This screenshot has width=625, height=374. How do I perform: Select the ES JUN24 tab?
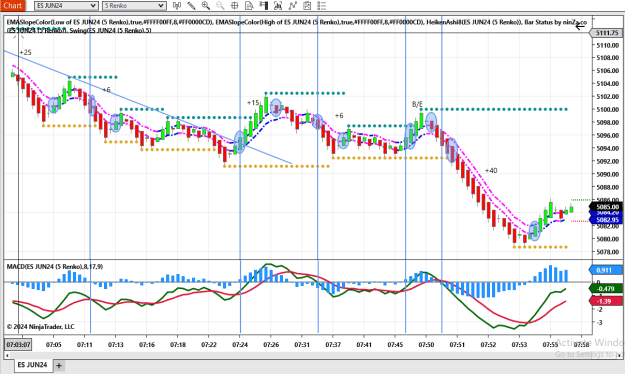[33, 365]
